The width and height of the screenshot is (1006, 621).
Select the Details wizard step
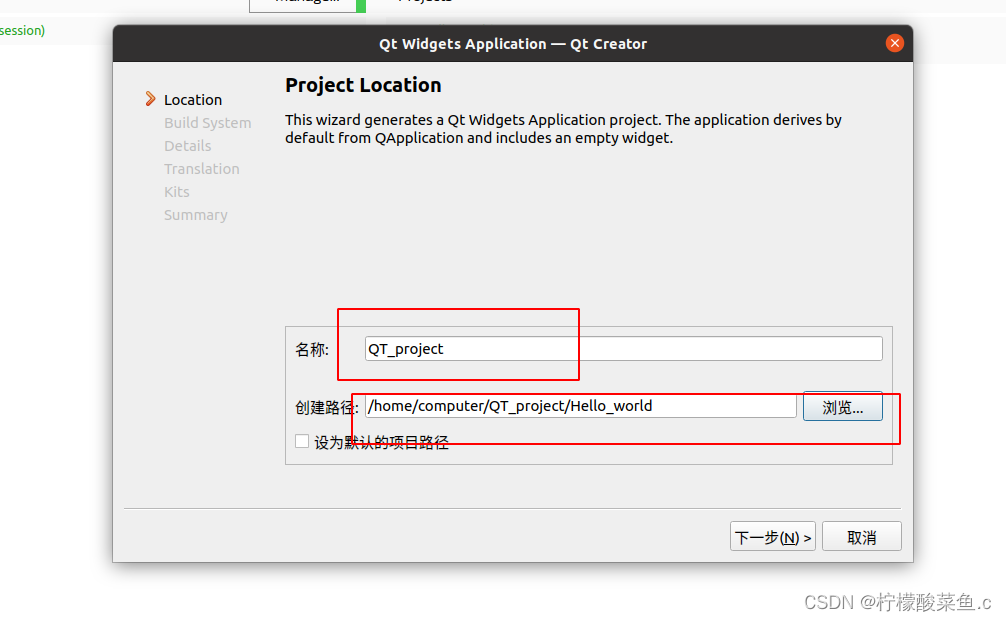pos(187,146)
